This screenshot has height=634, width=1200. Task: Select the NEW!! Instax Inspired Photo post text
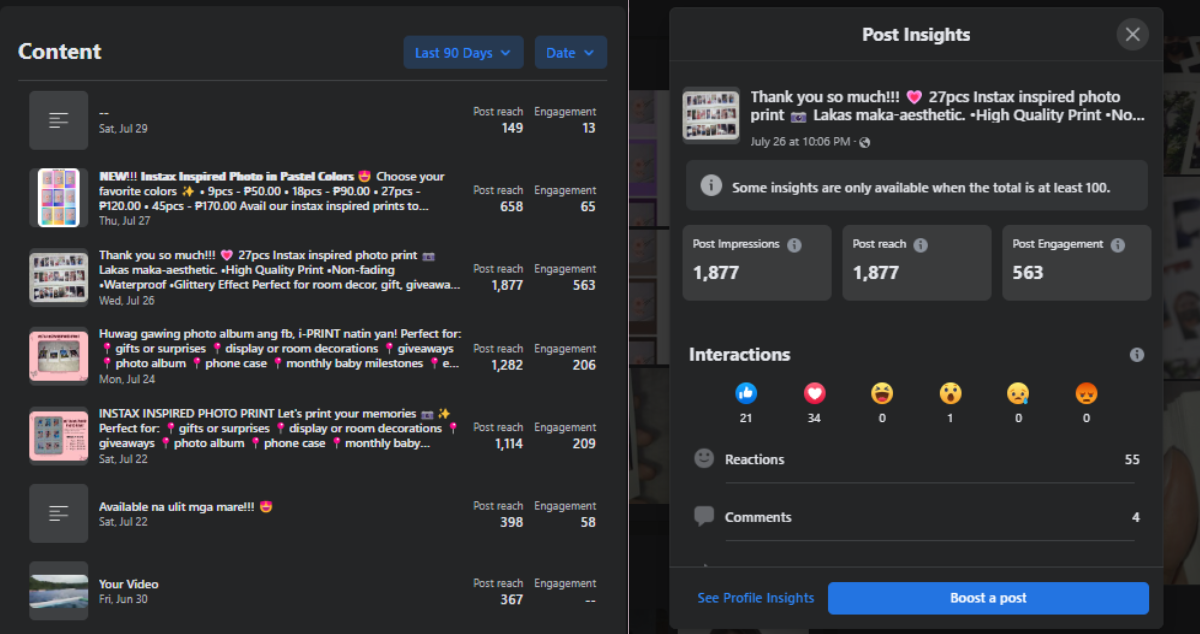[x=272, y=191]
